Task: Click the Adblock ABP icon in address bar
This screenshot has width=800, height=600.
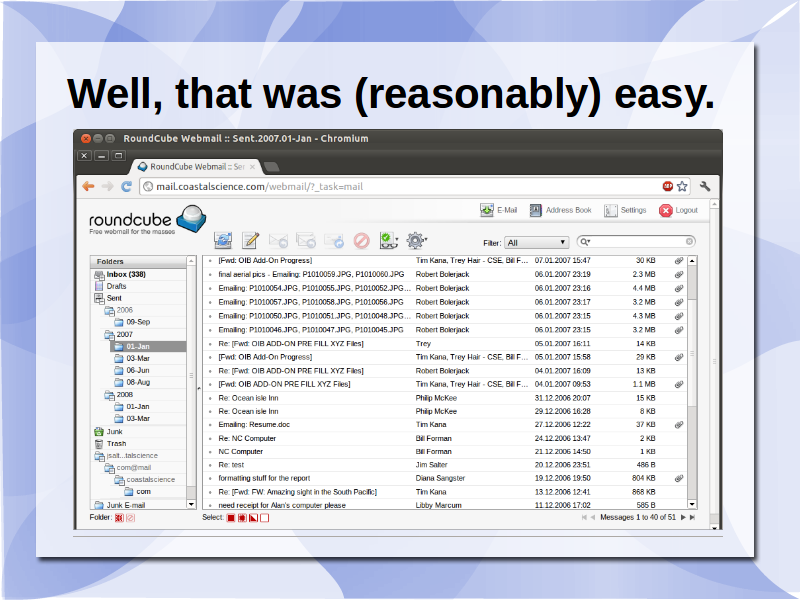Action: coord(667,186)
